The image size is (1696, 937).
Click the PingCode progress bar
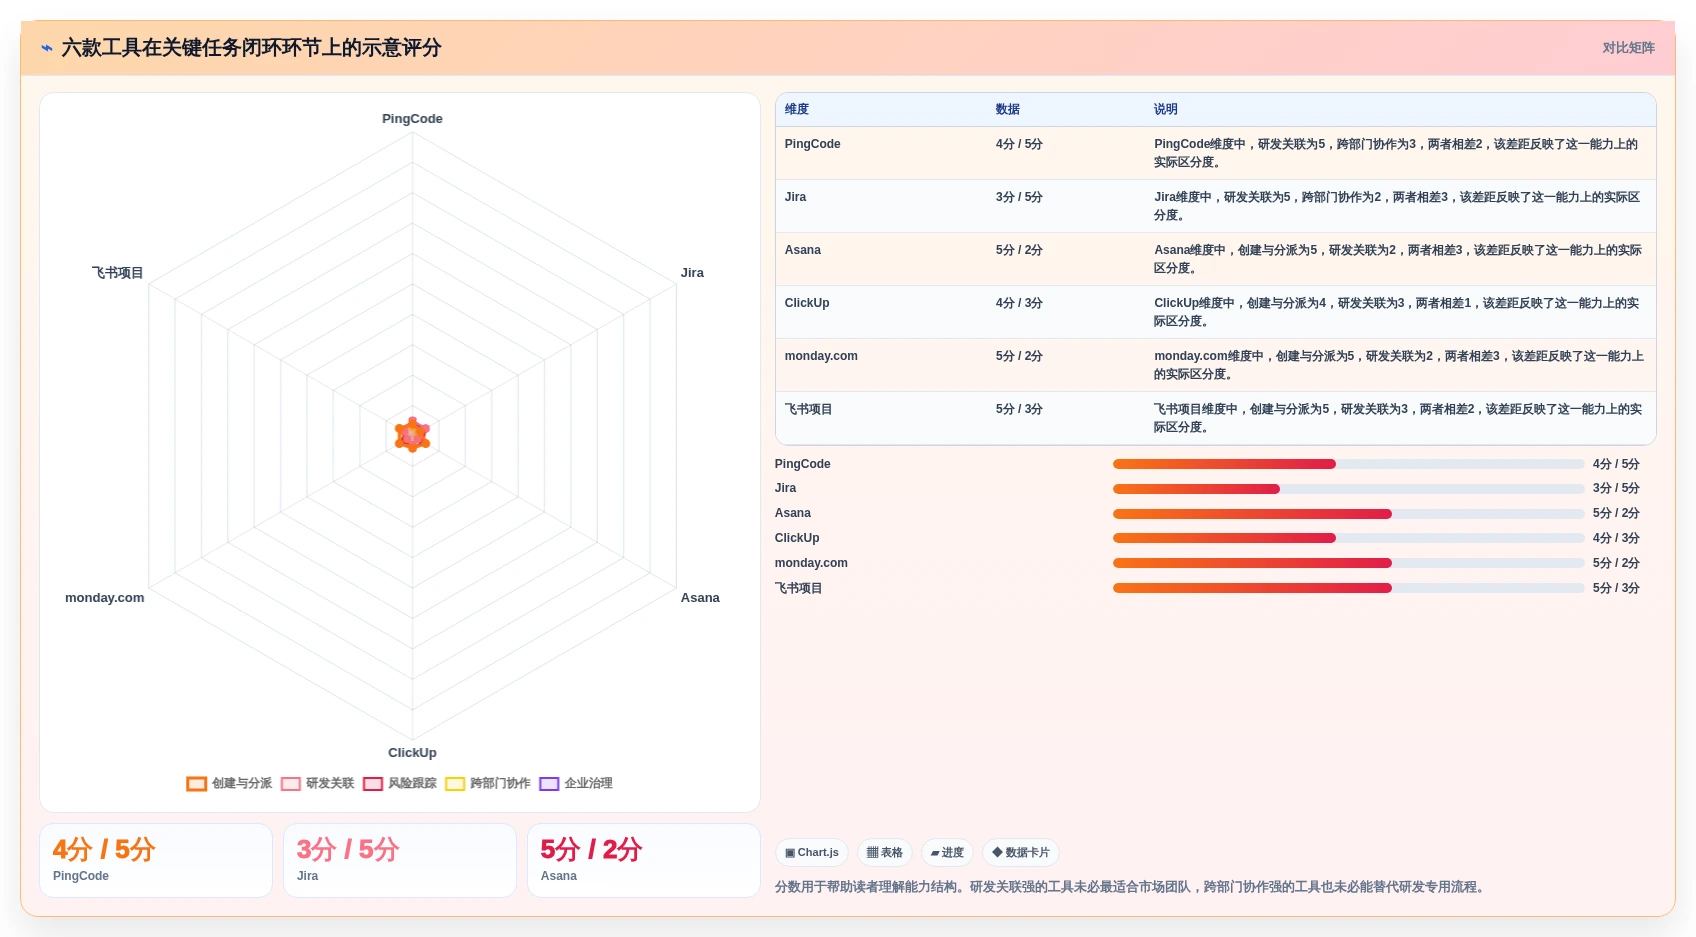[x=1348, y=464]
